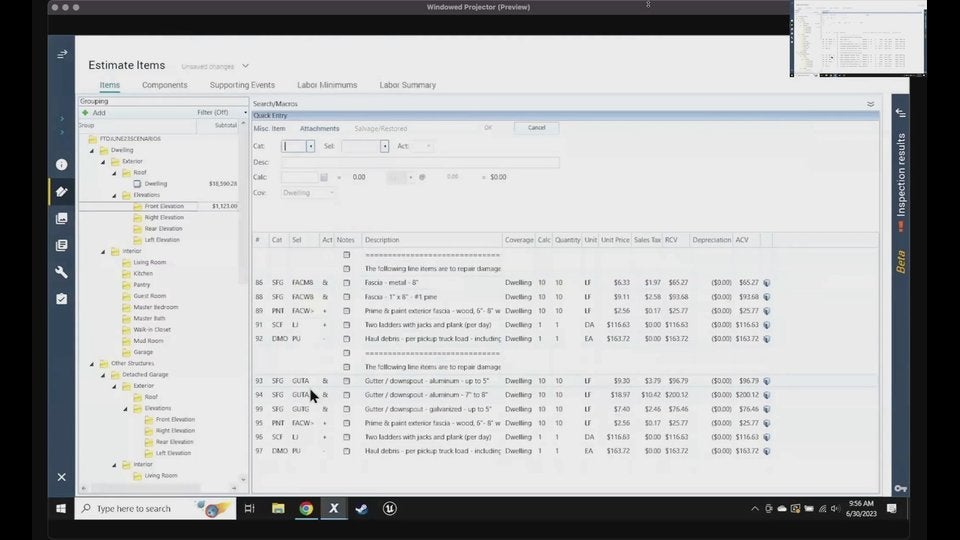This screenshot has height=540, width=960.
Task: Open the info panel in left sidebar
Action: pos(61,164)
